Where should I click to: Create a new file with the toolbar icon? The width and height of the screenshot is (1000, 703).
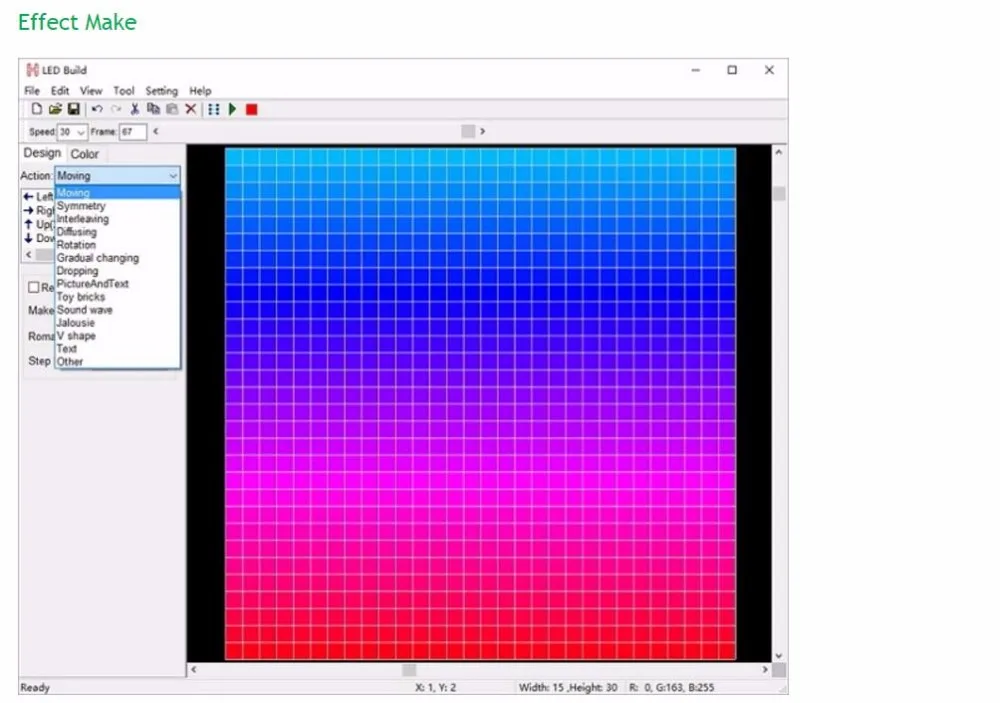tap(37, 109)
